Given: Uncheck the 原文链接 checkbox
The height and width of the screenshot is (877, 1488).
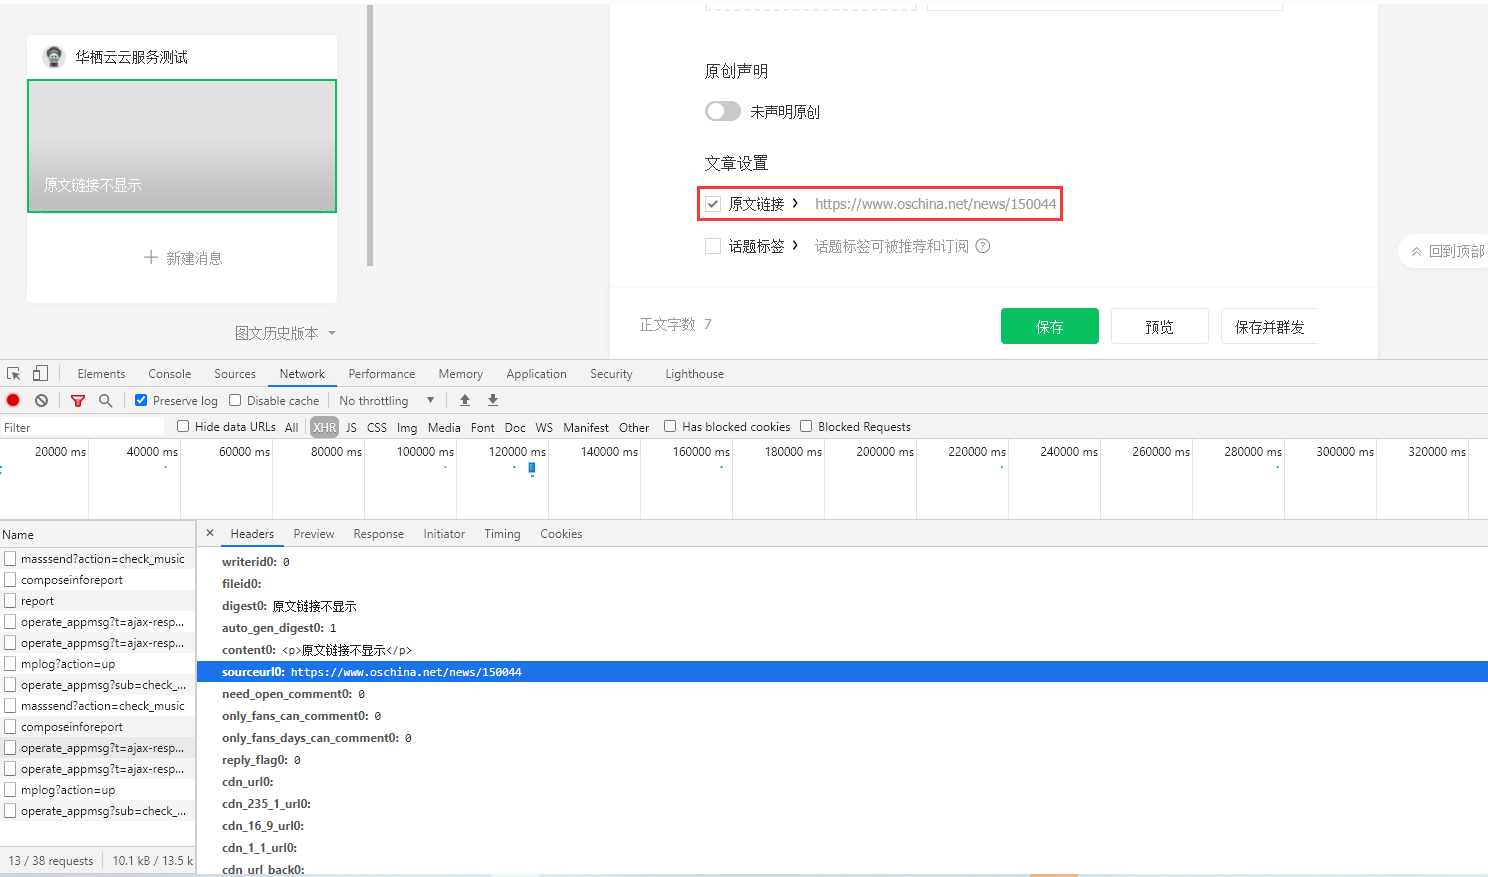Looking at the screenshot, I should pyautogui.click(x=713, y=204).
